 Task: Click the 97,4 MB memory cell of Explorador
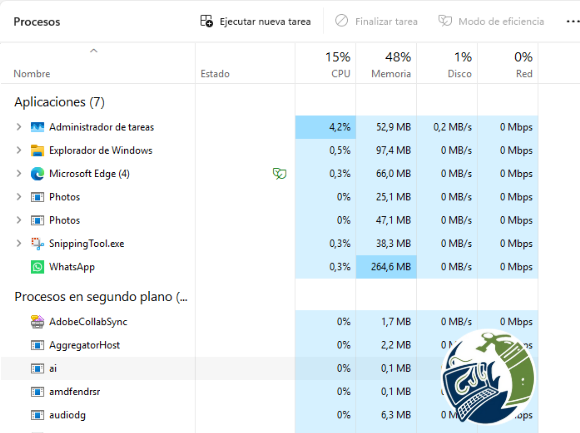coord(386,150)
